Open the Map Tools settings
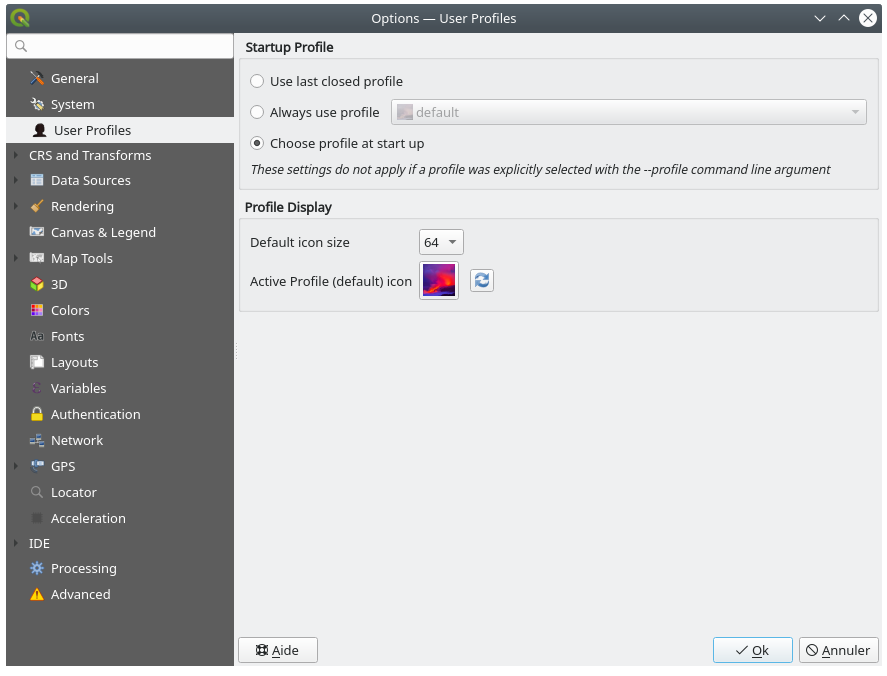Screen dimensions: 887x676 79,258
